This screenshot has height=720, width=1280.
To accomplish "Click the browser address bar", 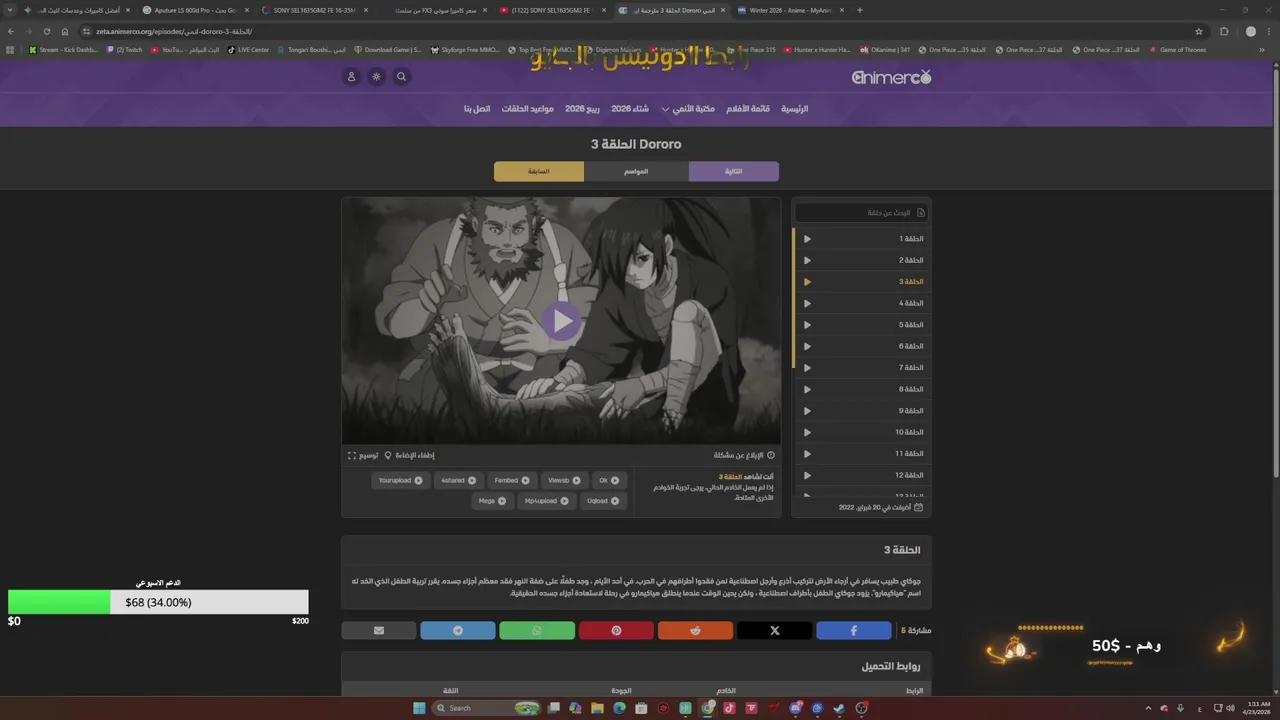I will (640, 31).
